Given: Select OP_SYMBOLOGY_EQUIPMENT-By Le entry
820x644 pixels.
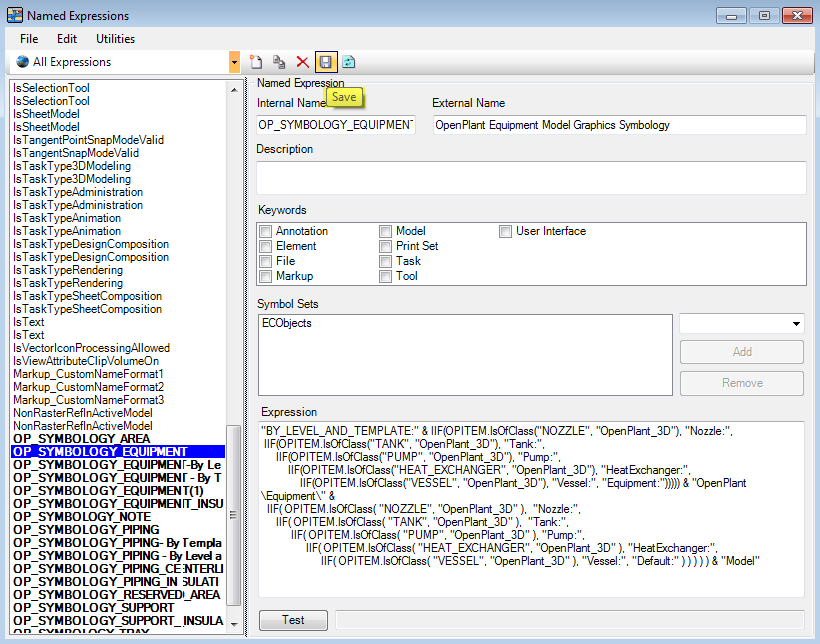Looking at the screenshot, I should 117,465.
